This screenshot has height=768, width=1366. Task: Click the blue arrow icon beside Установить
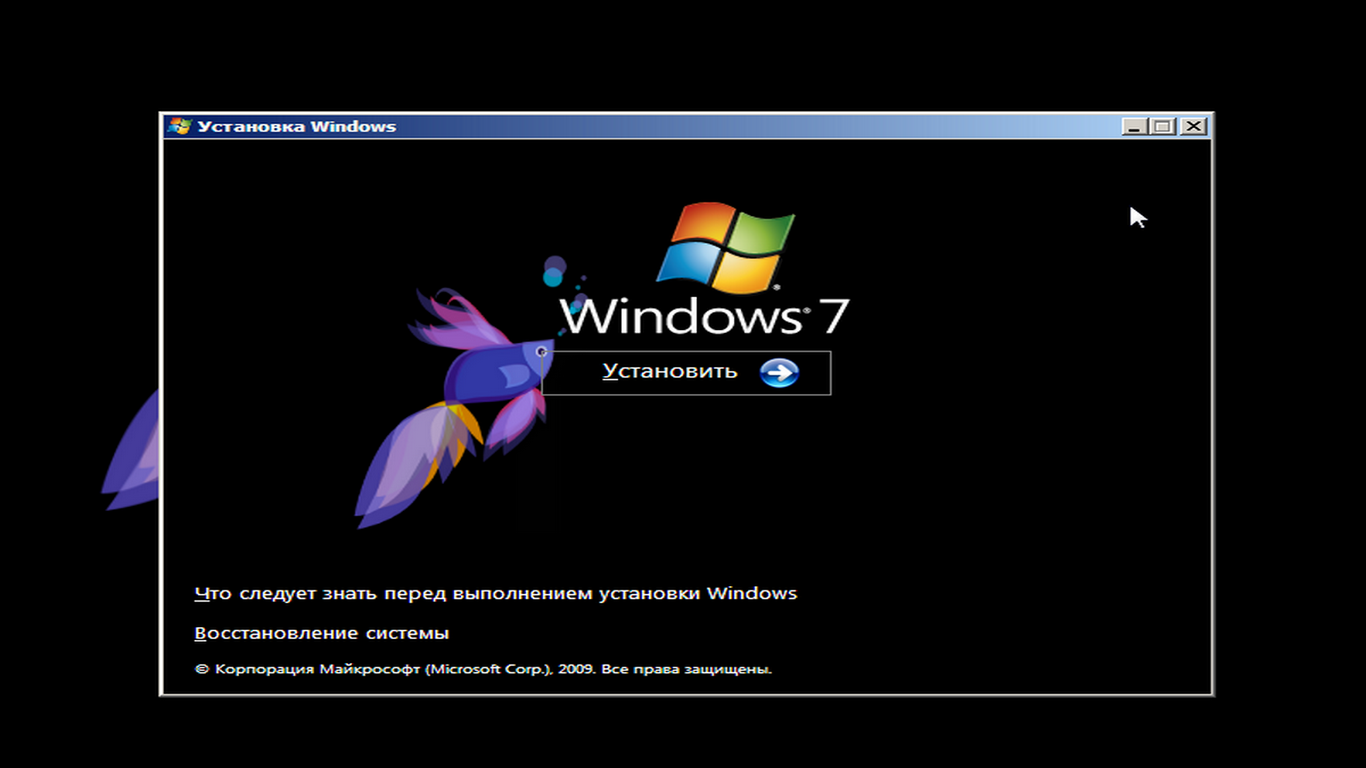pos(779,373)
